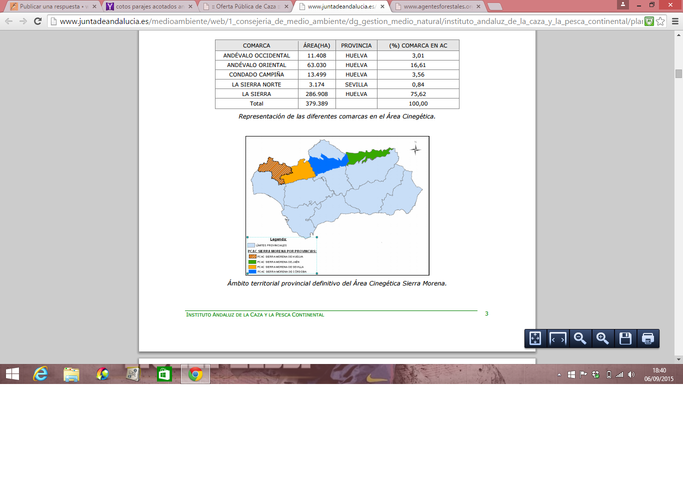Click the Instituto Andaluz de la Caza footer text

pos(255,314)
